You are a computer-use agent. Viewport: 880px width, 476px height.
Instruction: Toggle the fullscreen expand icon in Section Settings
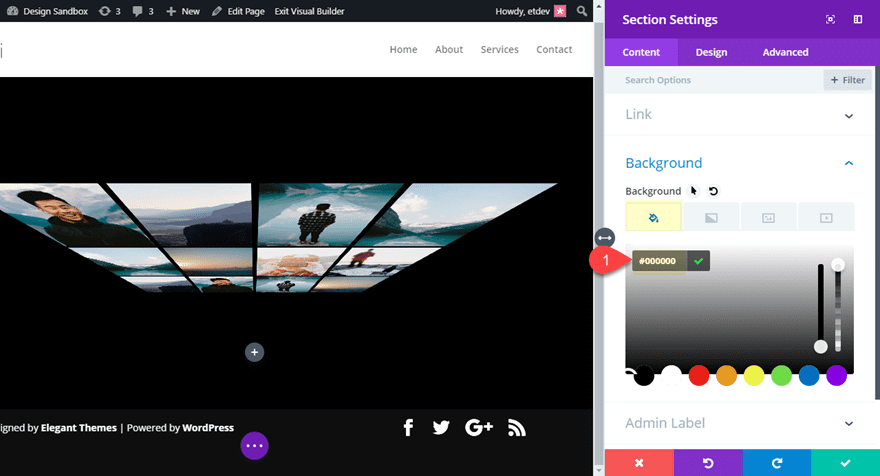[x=830, y=20]
